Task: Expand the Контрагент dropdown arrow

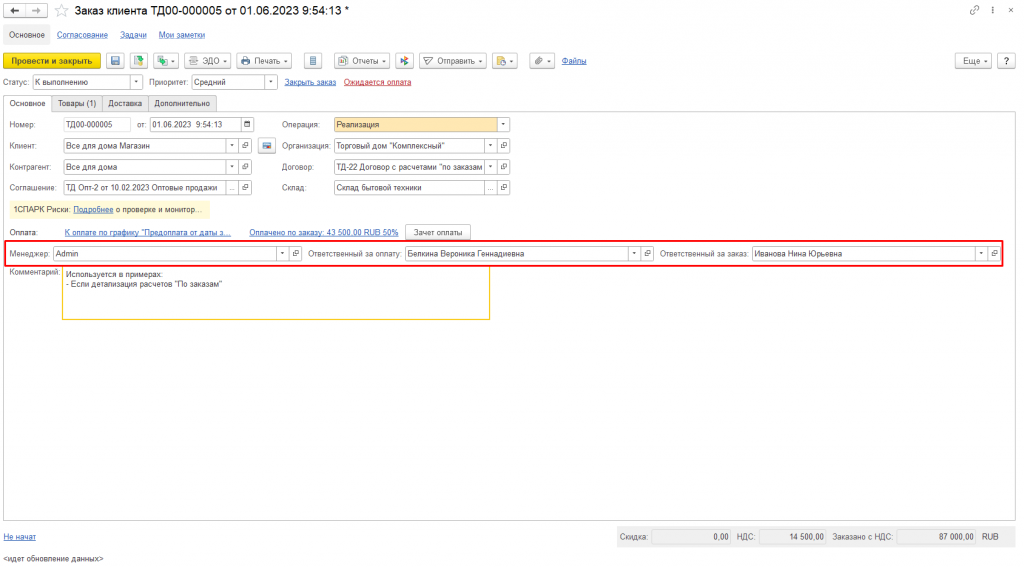Action: click(x=232, y=166)
